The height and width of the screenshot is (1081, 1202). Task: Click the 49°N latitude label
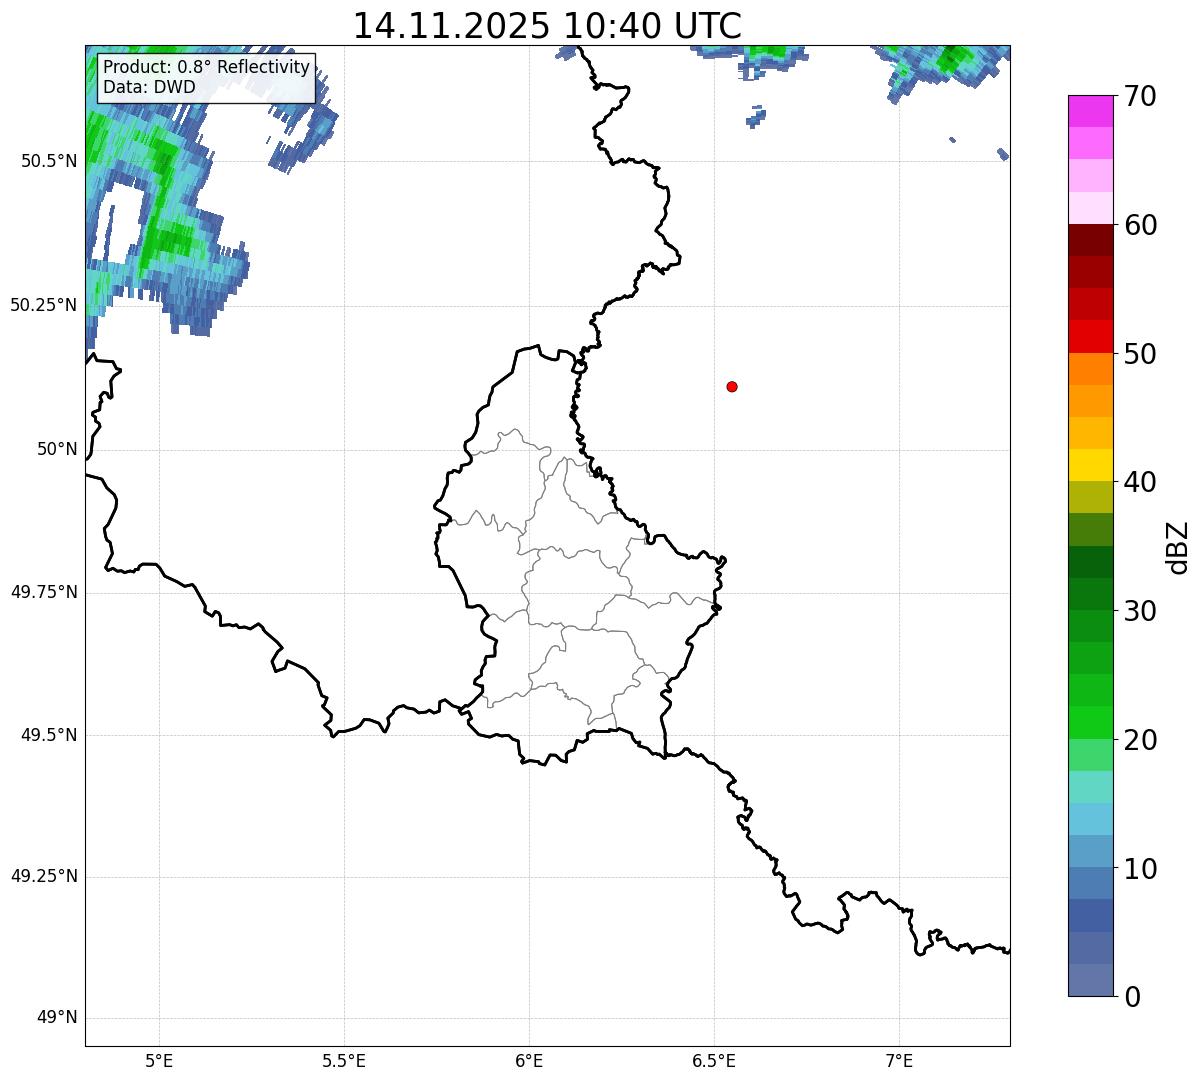click(57, 1018)
